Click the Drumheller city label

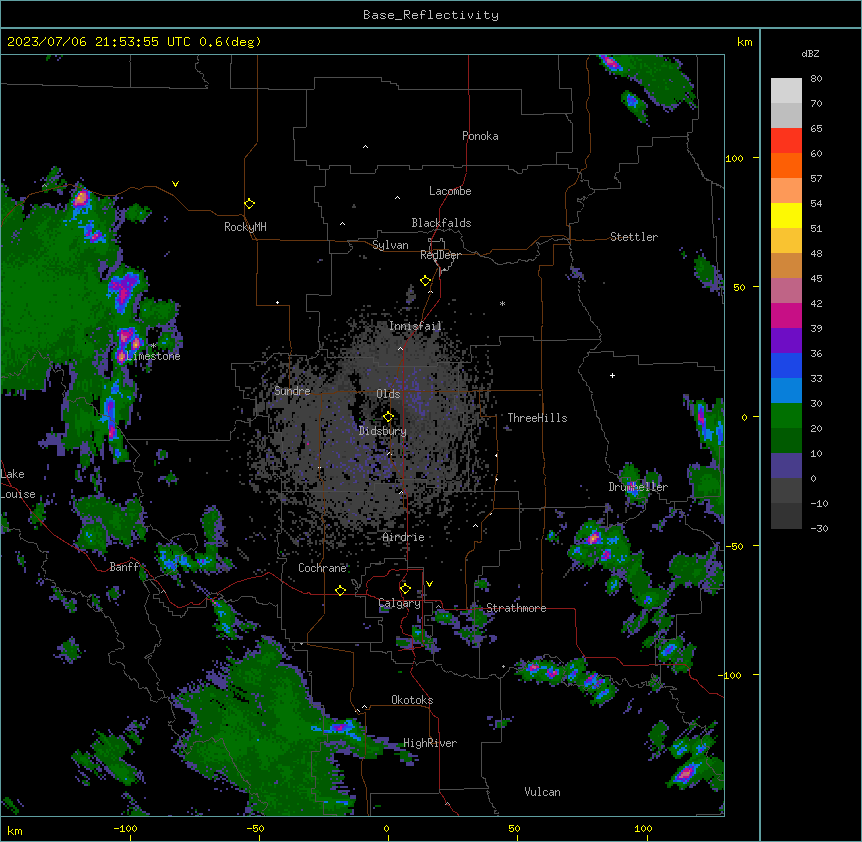638,487
